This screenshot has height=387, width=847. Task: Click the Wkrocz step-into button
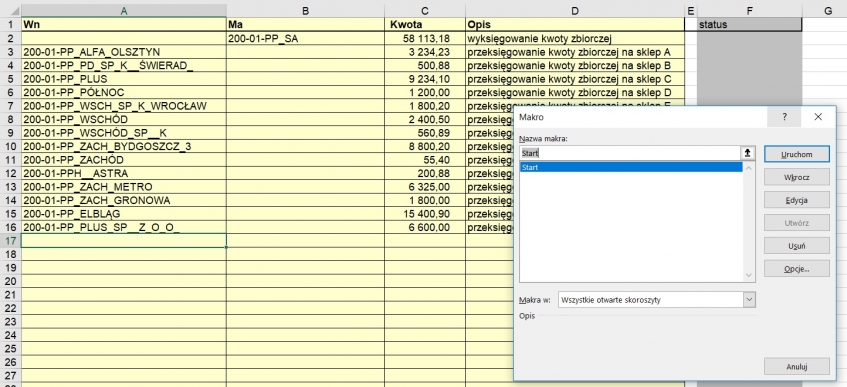click(x=796, y=177)
